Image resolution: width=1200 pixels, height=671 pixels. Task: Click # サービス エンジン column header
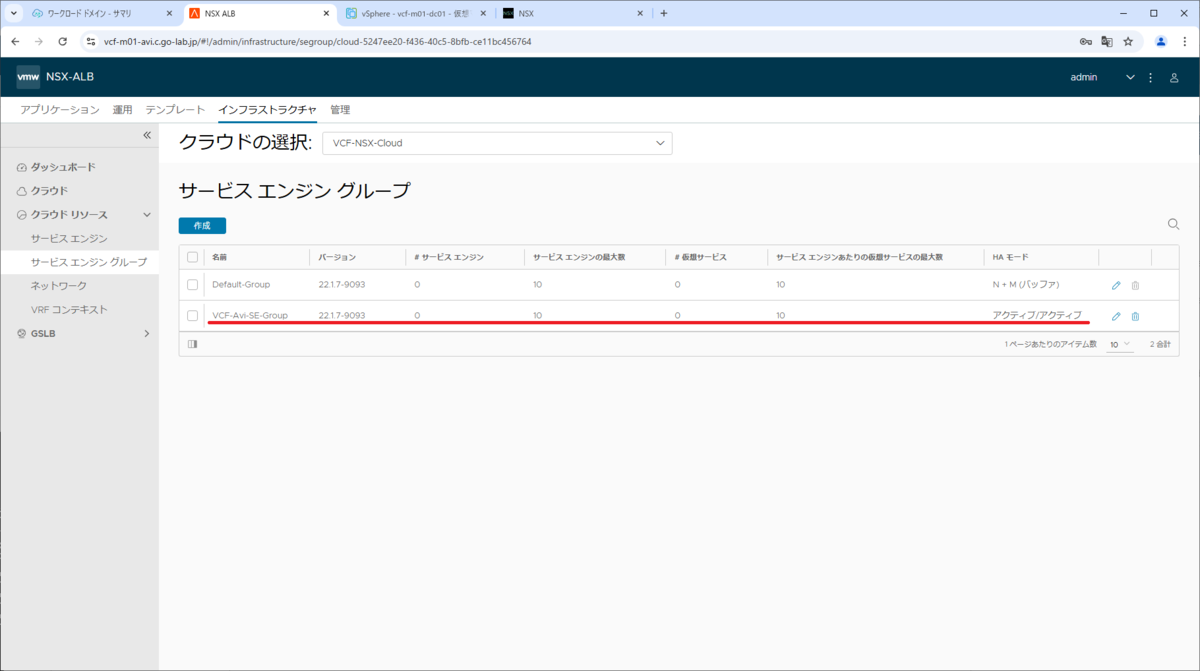coord(449,257)
